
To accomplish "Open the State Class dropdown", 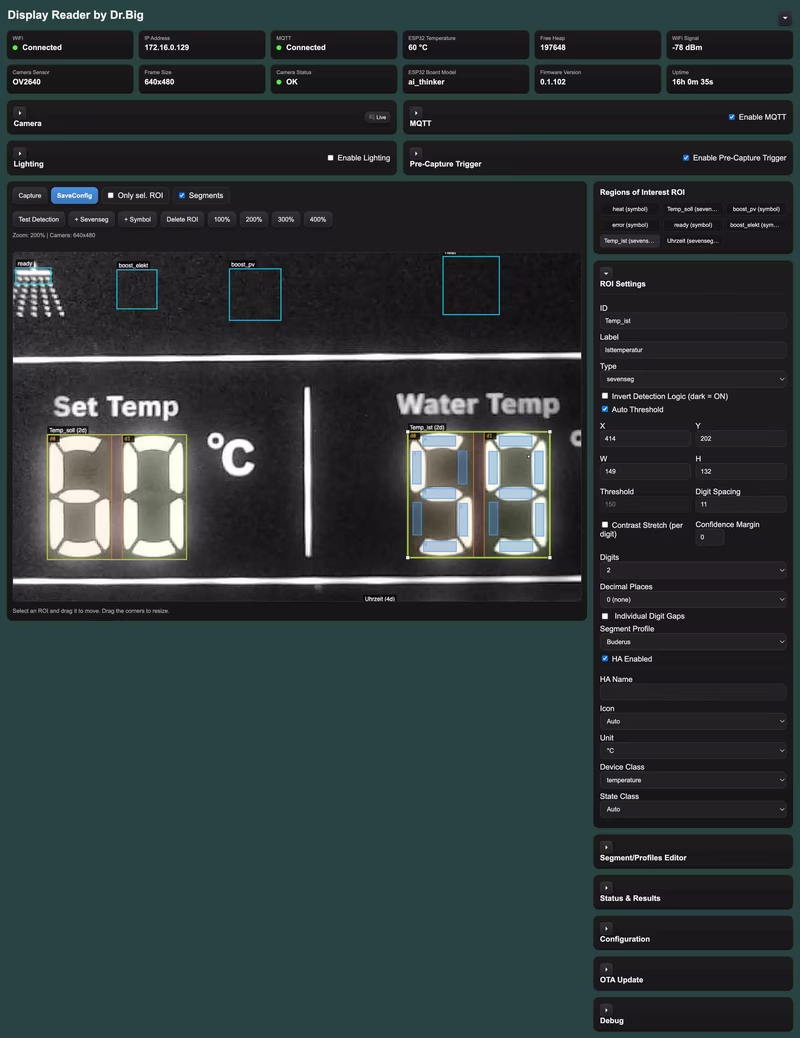I will [x=693, y=809].
